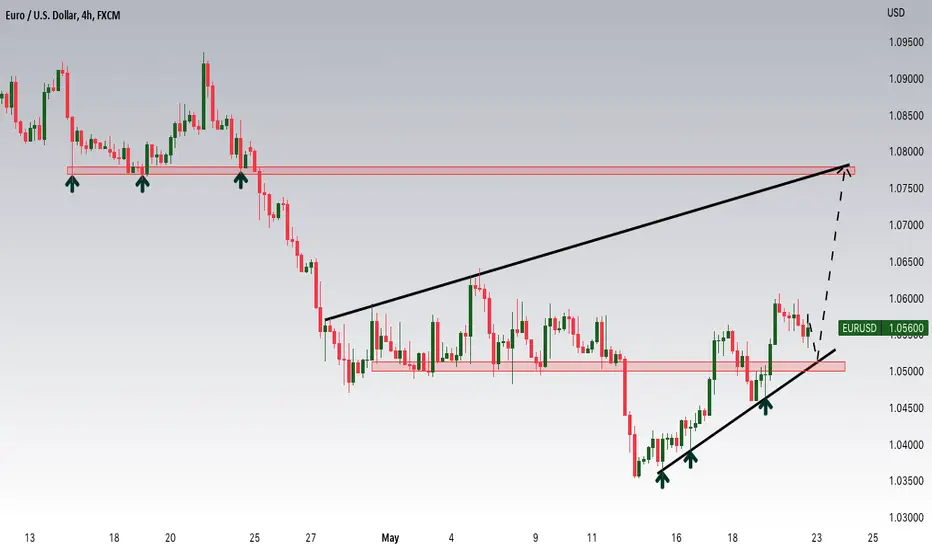The image size is (932, 550).
Task: Click the 1.07500 price axis label
Action: pyautogui.click(x=906, y=188)
